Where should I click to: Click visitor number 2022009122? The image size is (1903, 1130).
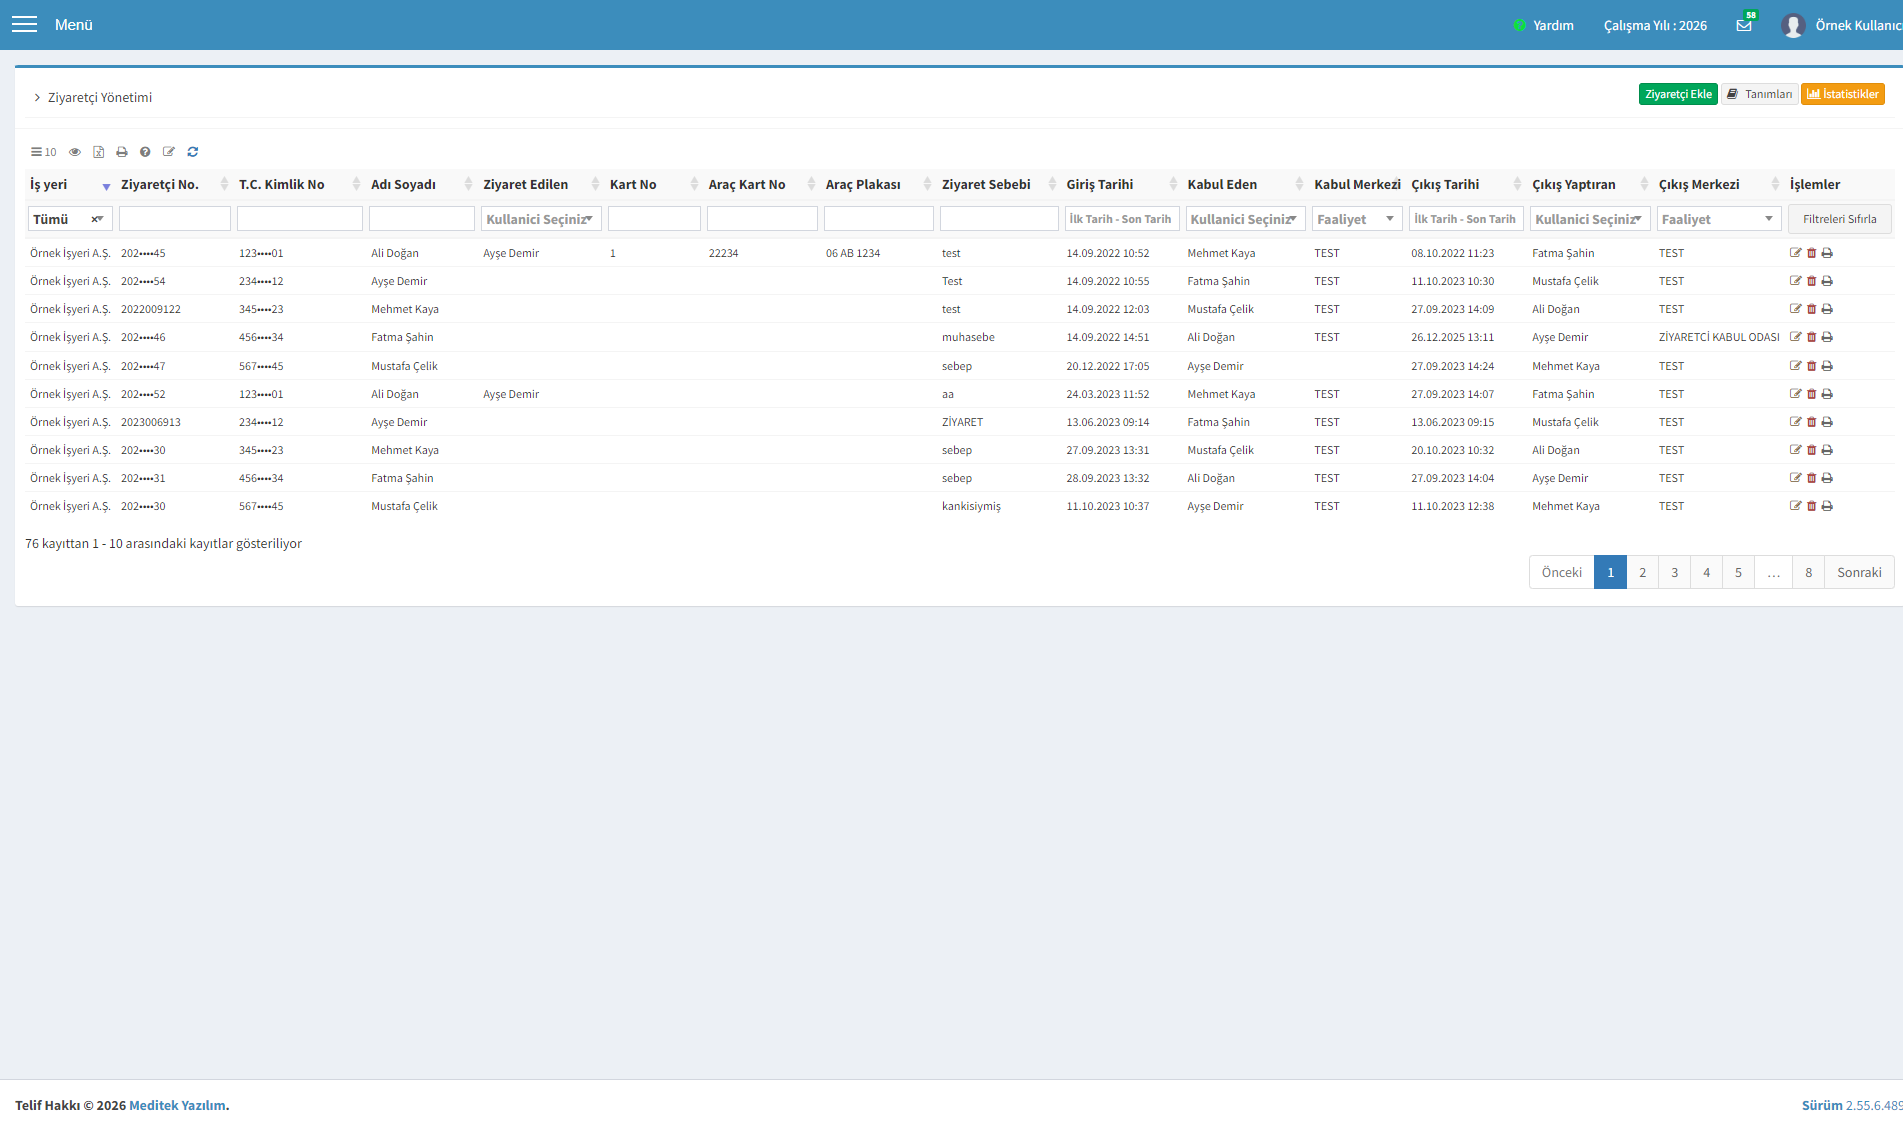tap(151, 309)
